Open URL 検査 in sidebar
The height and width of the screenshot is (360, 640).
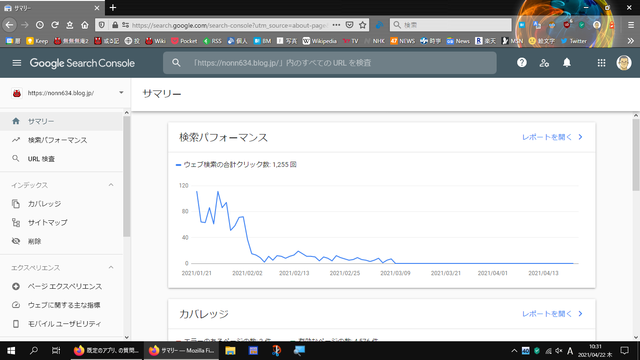click(61, 159)
